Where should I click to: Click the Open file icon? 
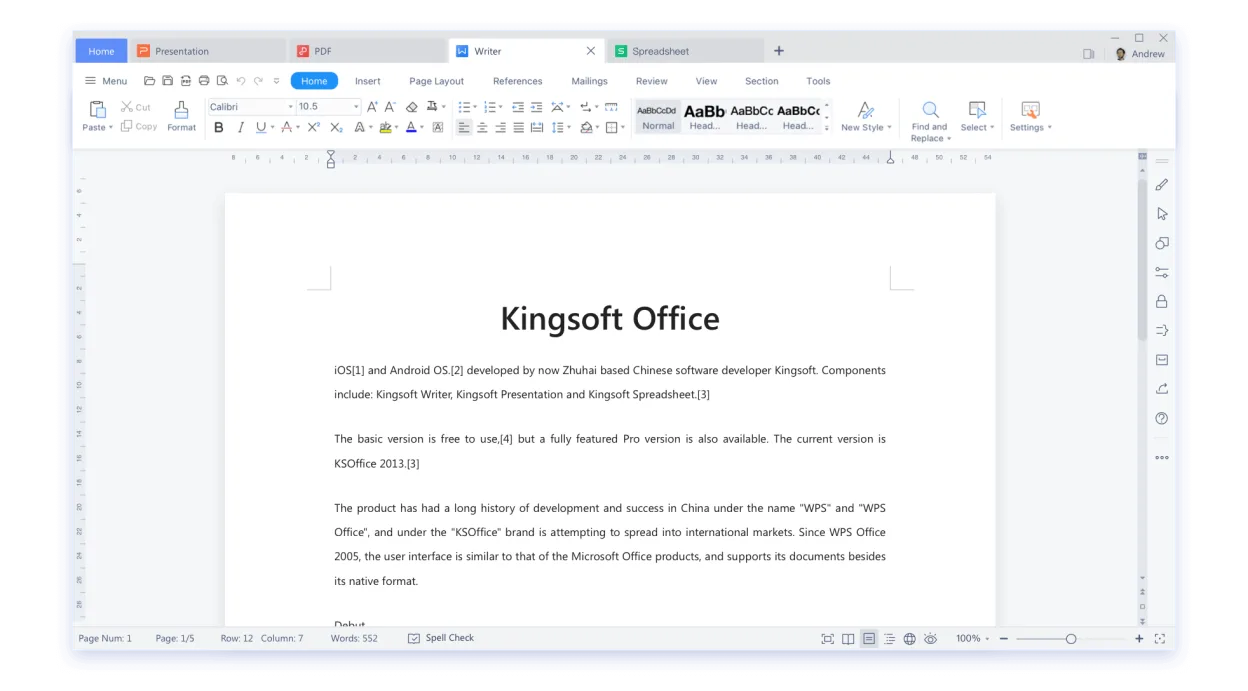coord(150,81)
